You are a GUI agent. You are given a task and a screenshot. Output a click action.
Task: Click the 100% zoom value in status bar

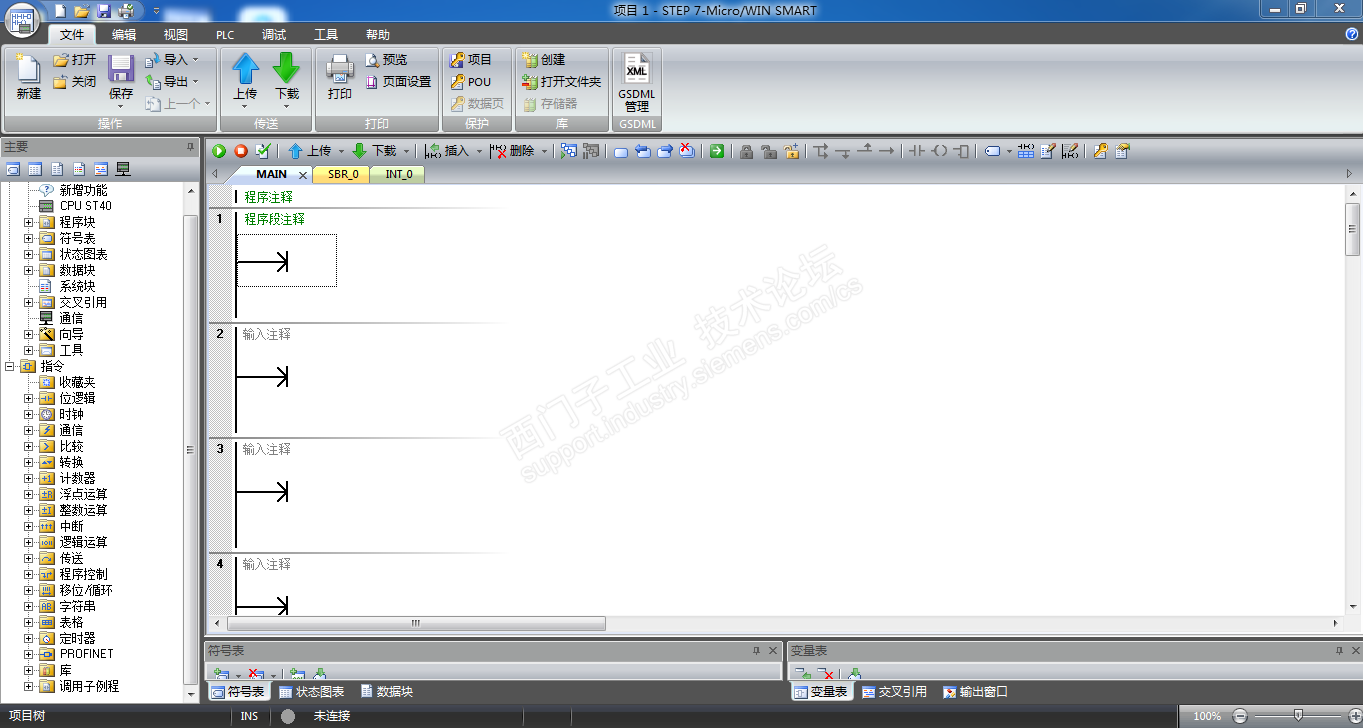coord(1207,716)
